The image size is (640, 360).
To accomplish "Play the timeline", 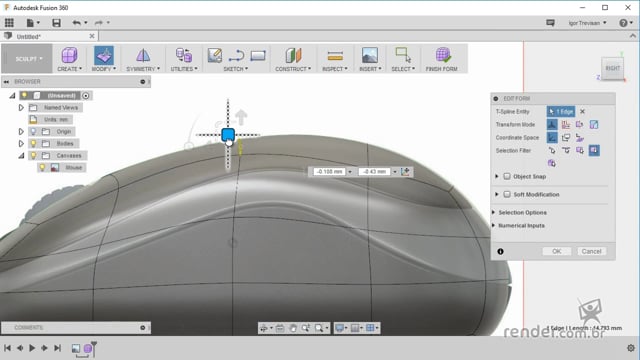I will tap(32, 348).
